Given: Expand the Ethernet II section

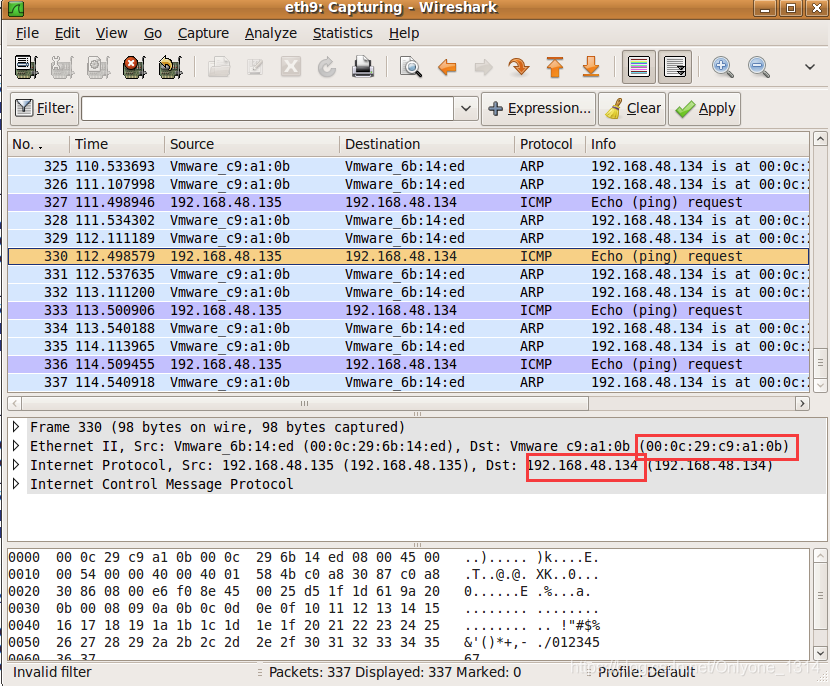Looking at the screenshot, I should click(16, 445).
